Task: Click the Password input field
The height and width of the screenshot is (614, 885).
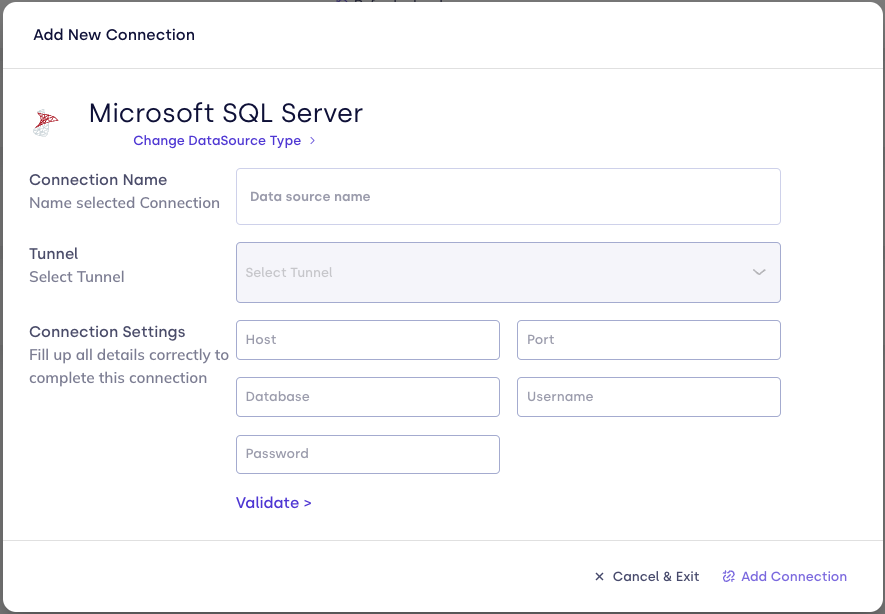Action: [368, 454]
